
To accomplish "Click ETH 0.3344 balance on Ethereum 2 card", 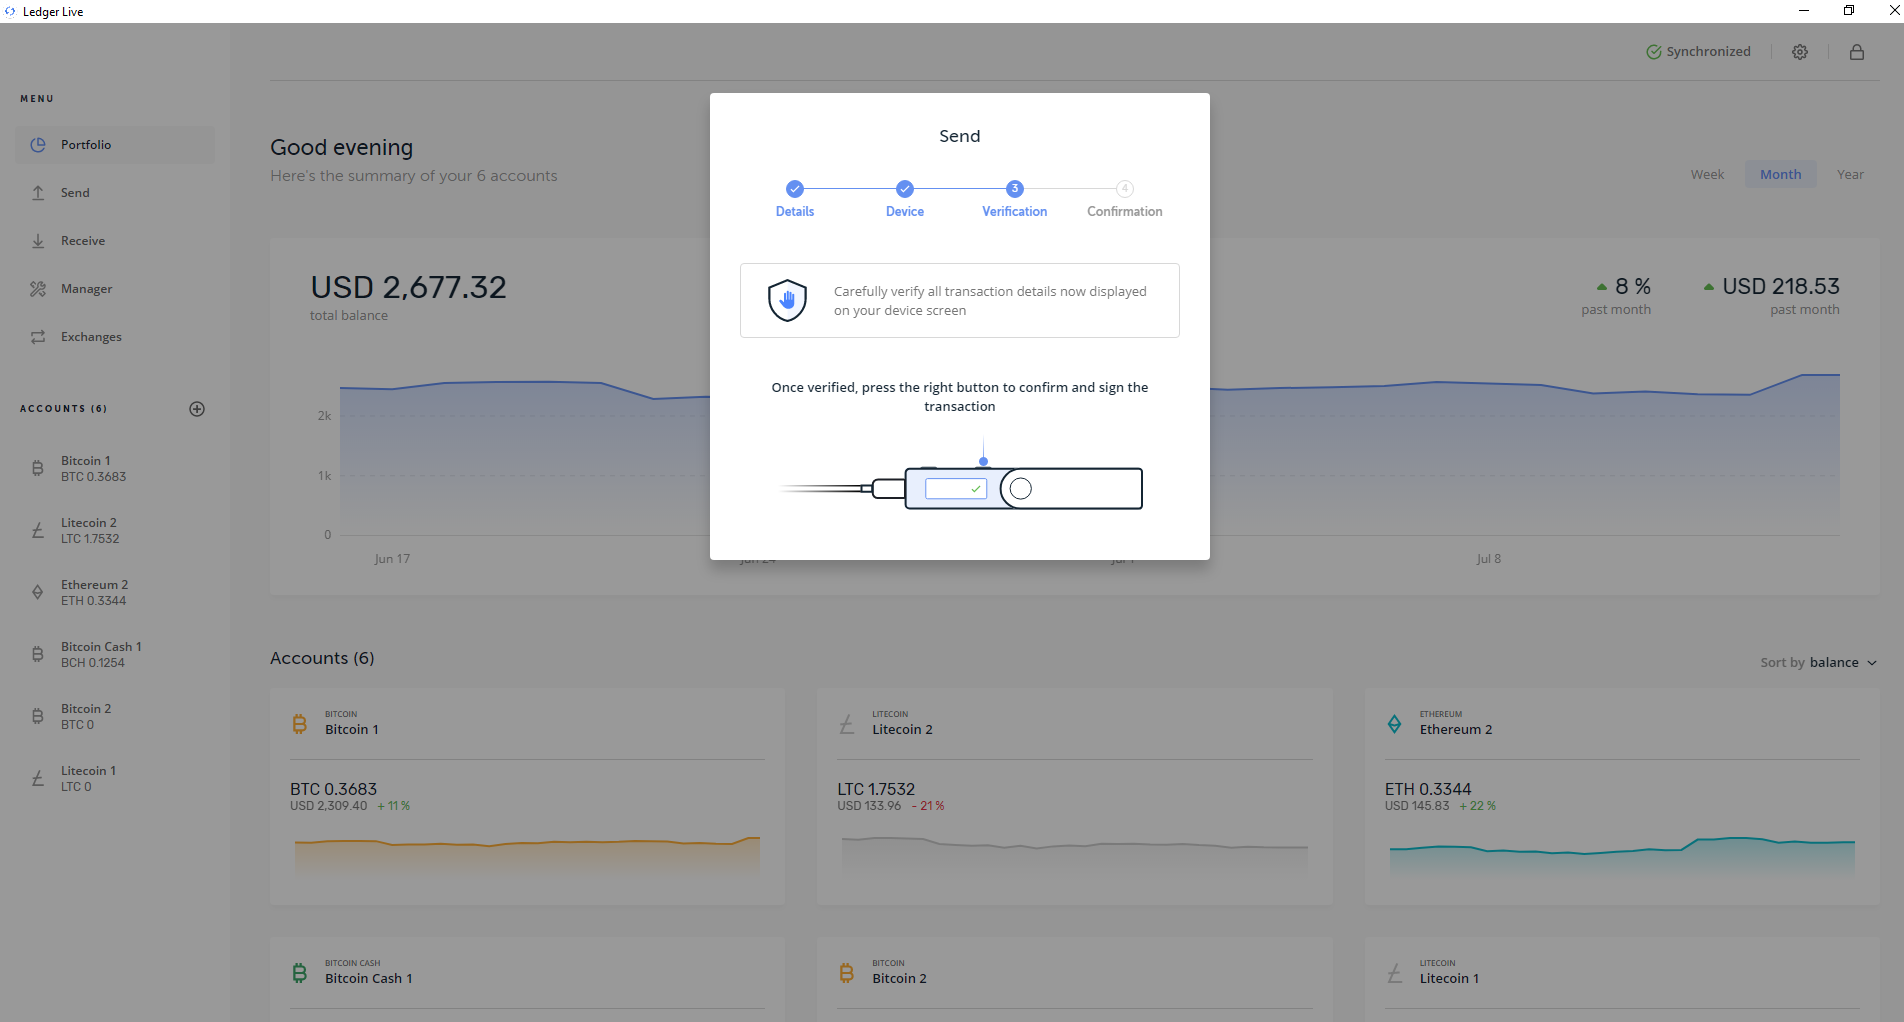I will pos(1428,789).
